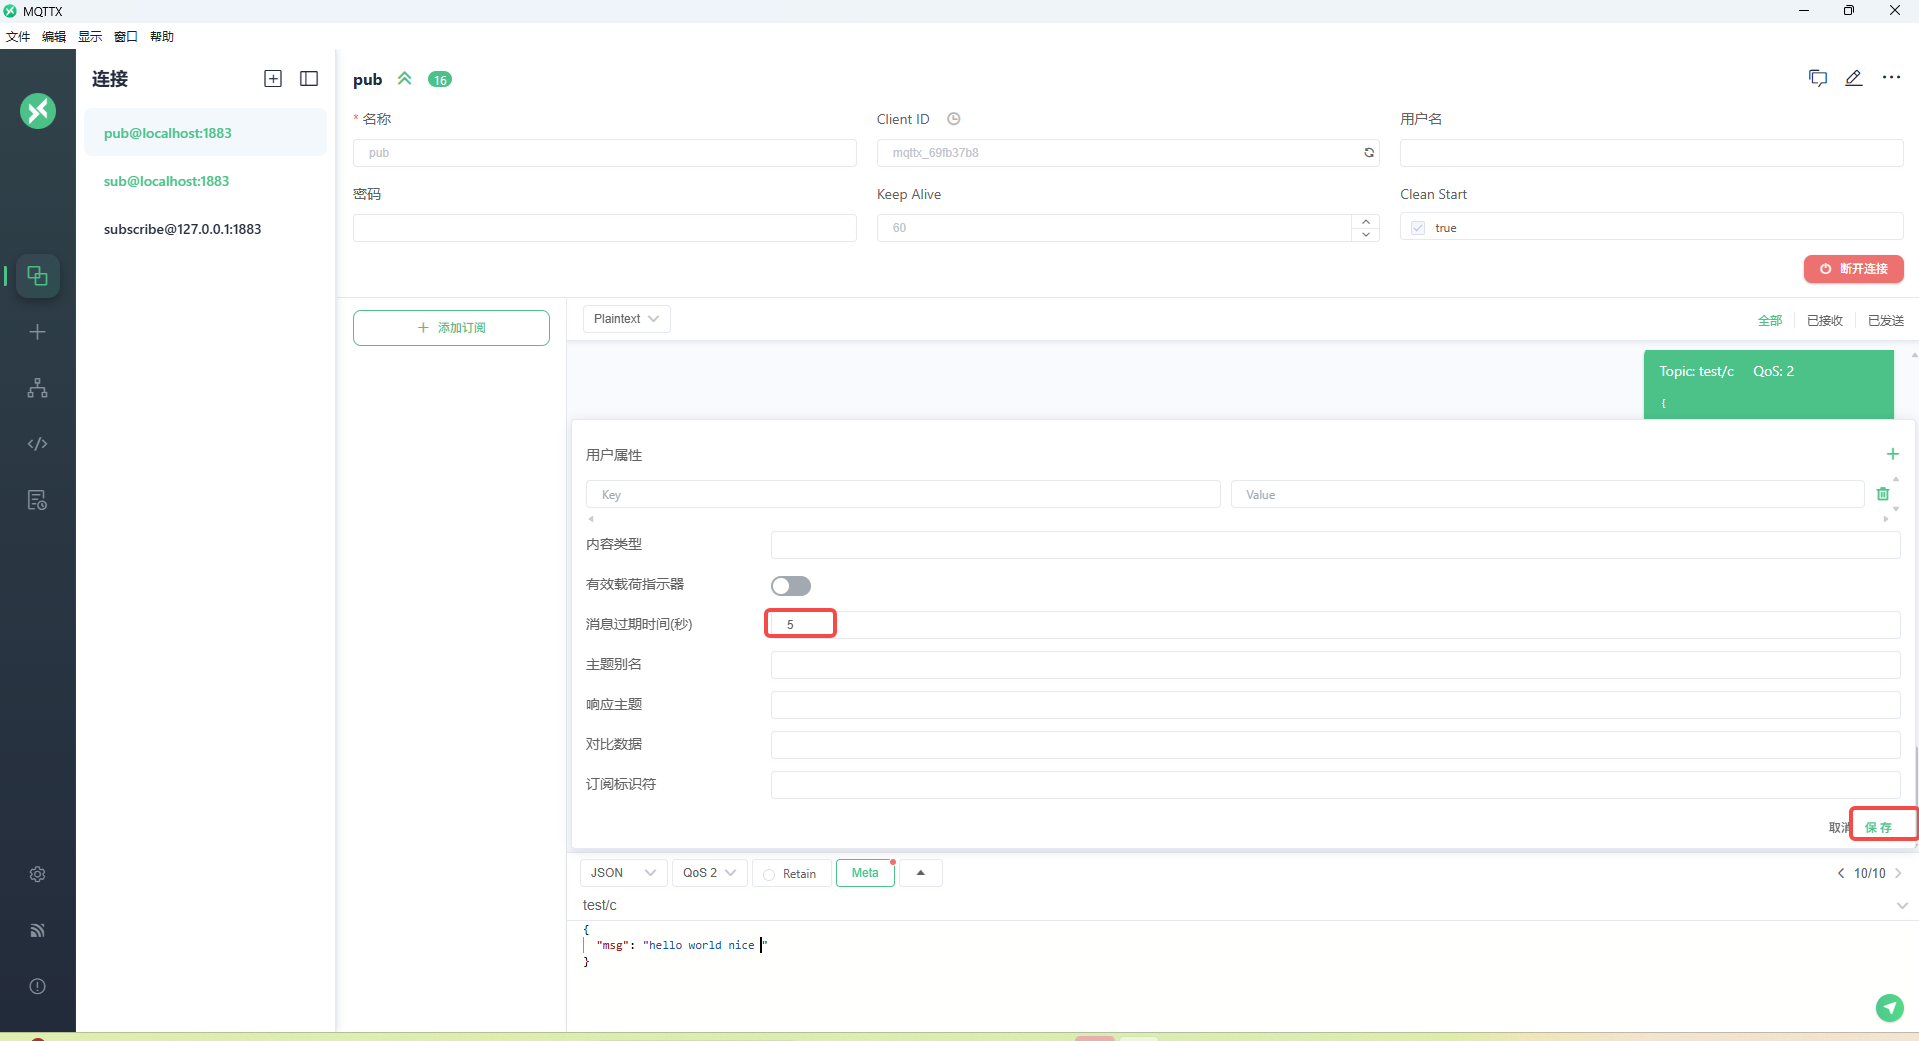Click the 响应主题 input field

pos(1335,705)
